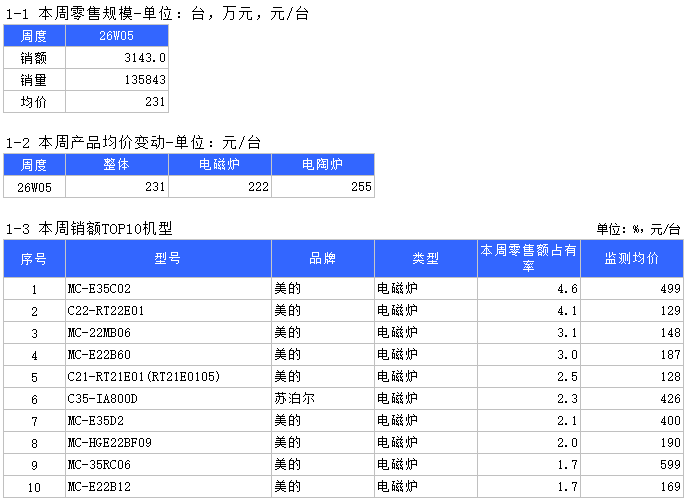Click the 苏泊尔 brand cell

(322, 399)
